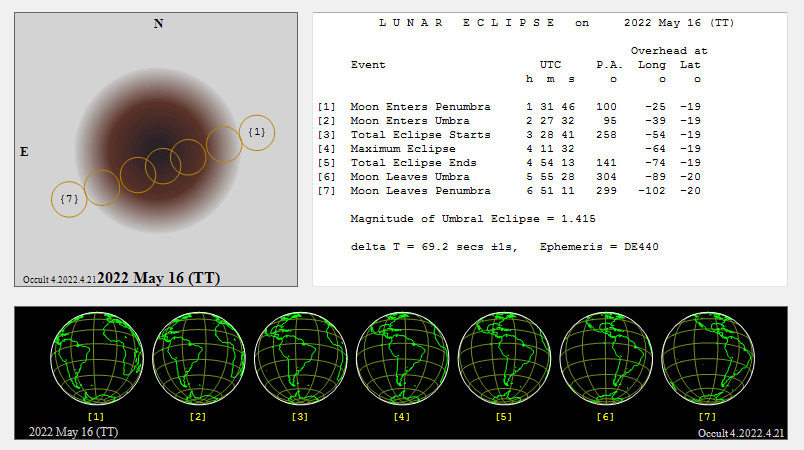Click the 'Moon Leaves Penumbra' event text
Screen dimensions: 804x450
420,191
